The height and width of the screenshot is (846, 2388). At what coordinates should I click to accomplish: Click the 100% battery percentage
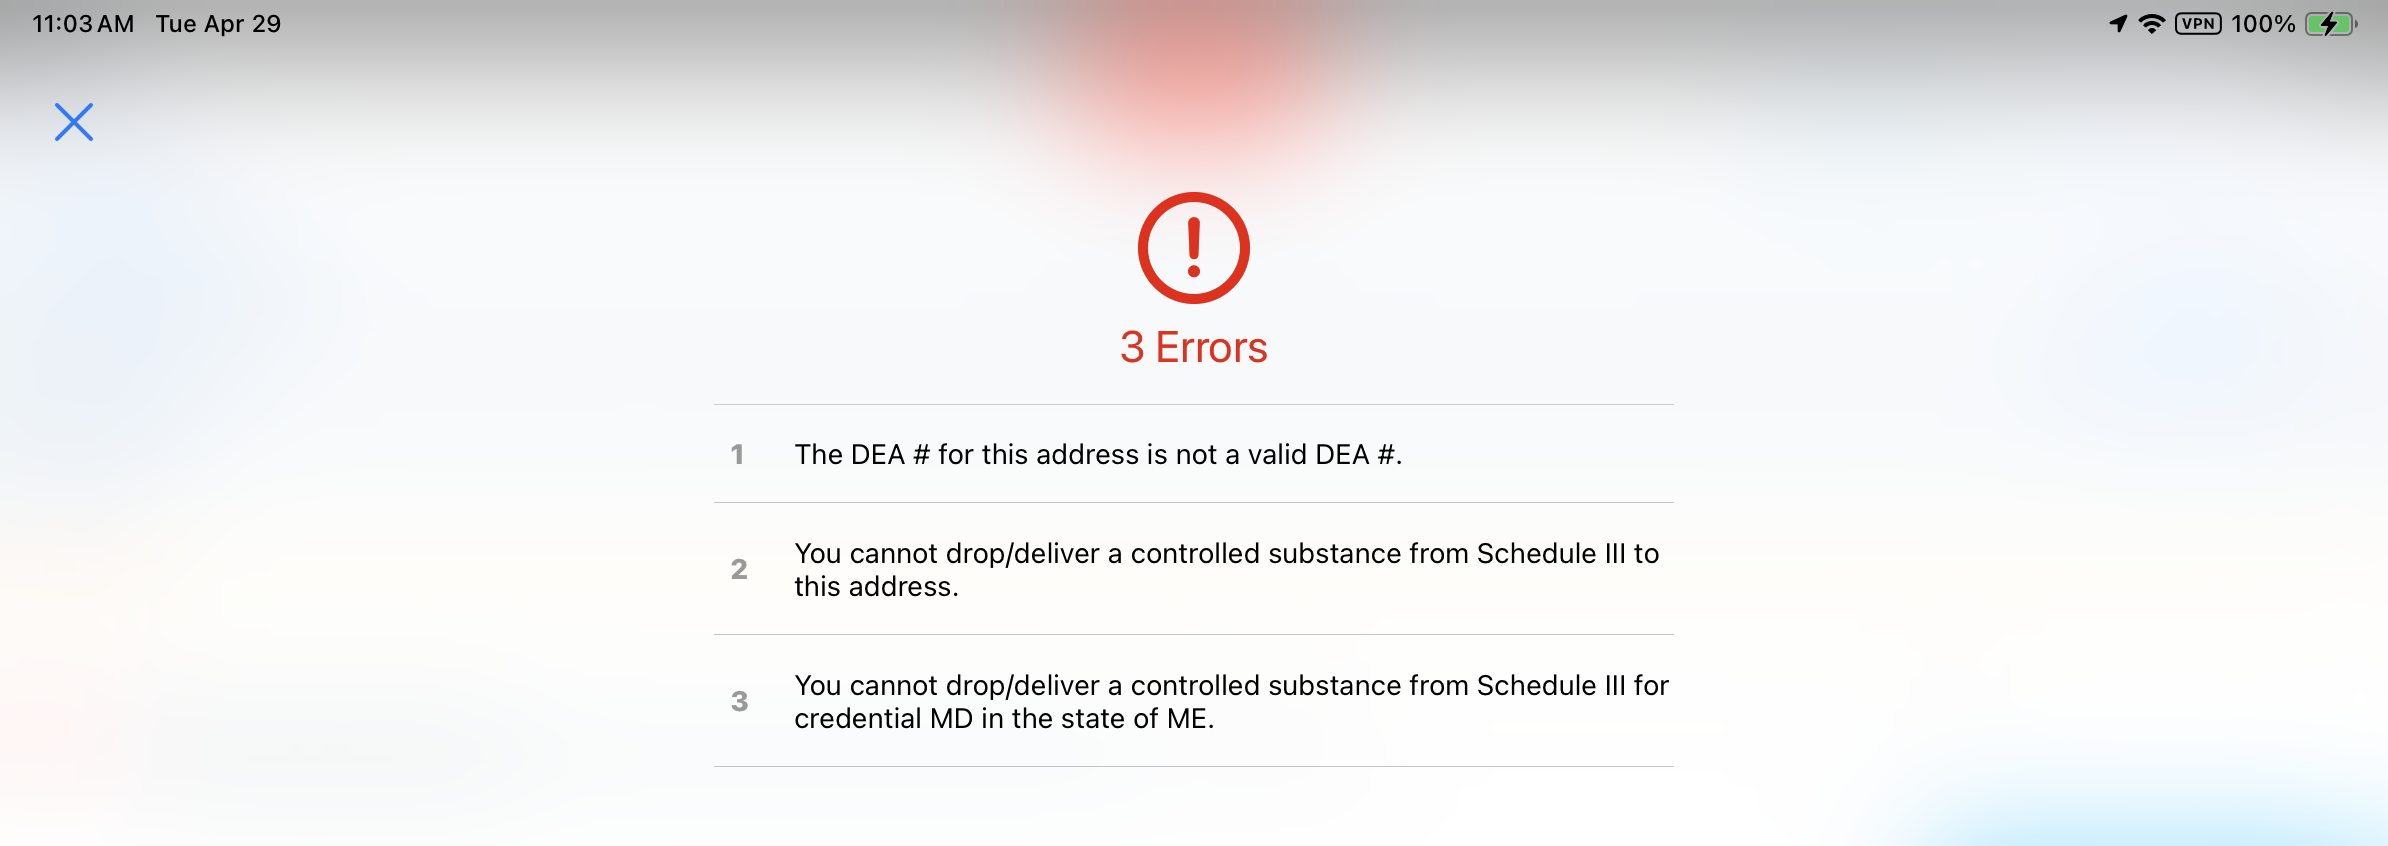tap(2263, 24)
